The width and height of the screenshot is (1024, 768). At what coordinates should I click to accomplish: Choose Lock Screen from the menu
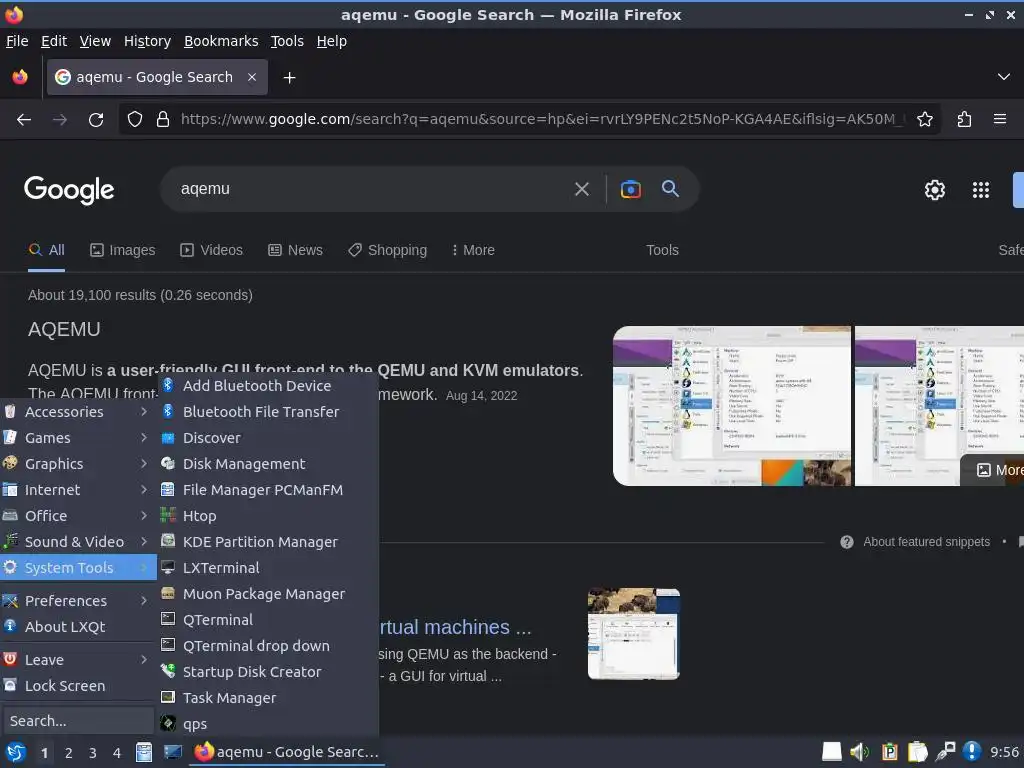78,686
